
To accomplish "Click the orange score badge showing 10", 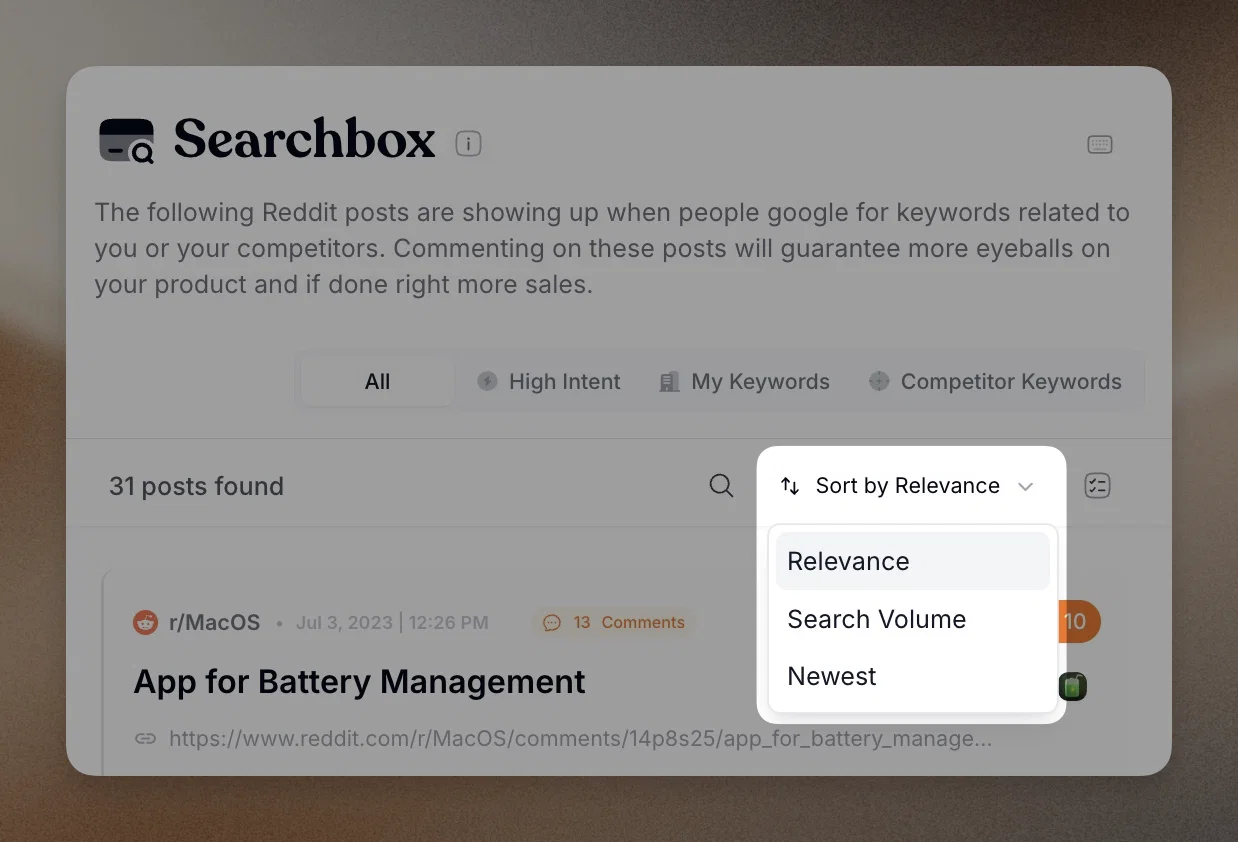I will (x=1078, y=622).
